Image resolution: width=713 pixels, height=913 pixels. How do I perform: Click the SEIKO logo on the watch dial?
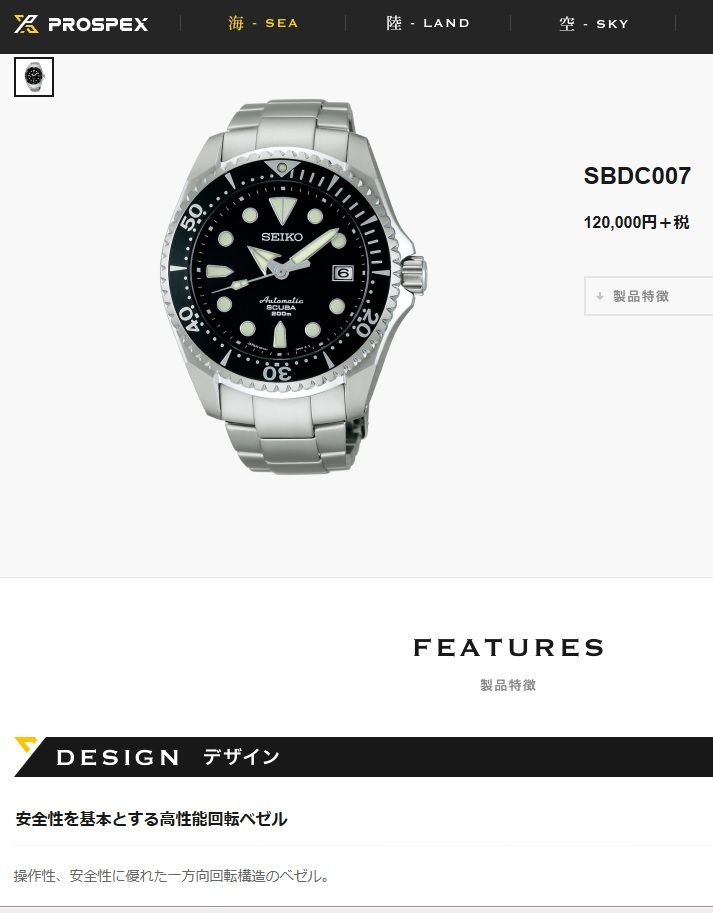point(282,237)
